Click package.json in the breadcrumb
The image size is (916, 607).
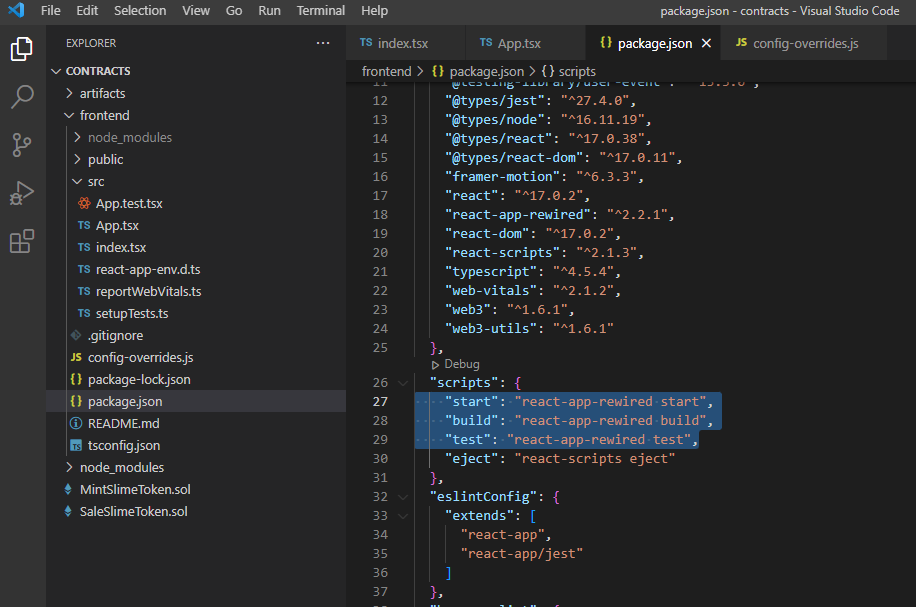click(487, 71)
